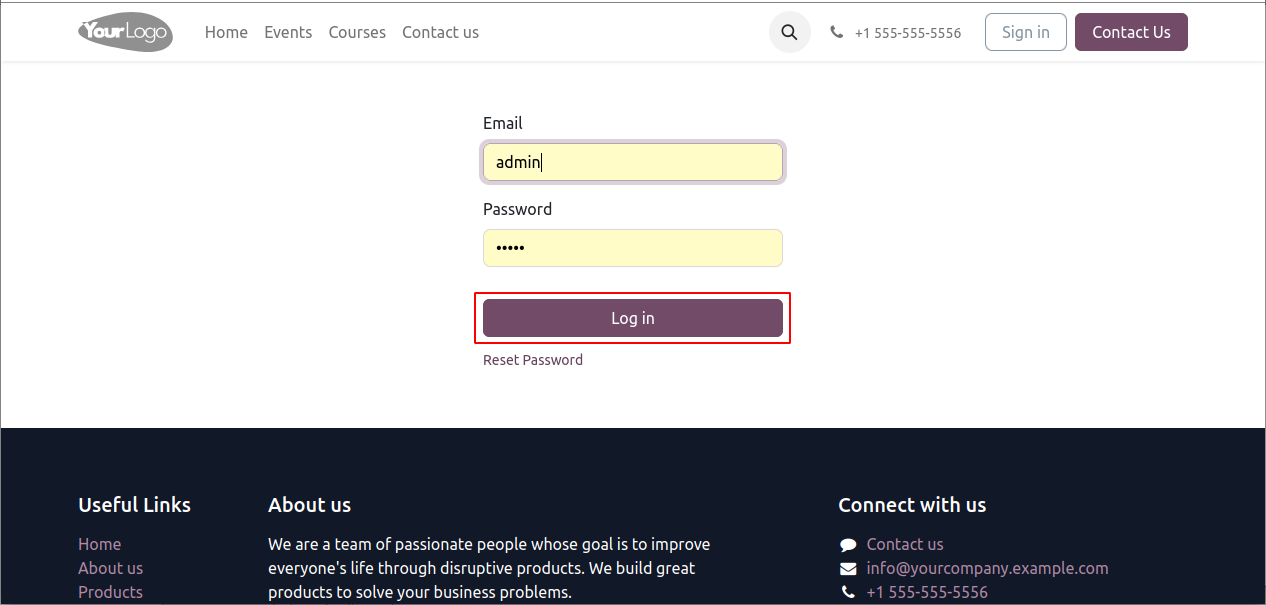Call the header number +1 555-555-5556
This screenshot has width=1266, height=605.
(908, 33)
